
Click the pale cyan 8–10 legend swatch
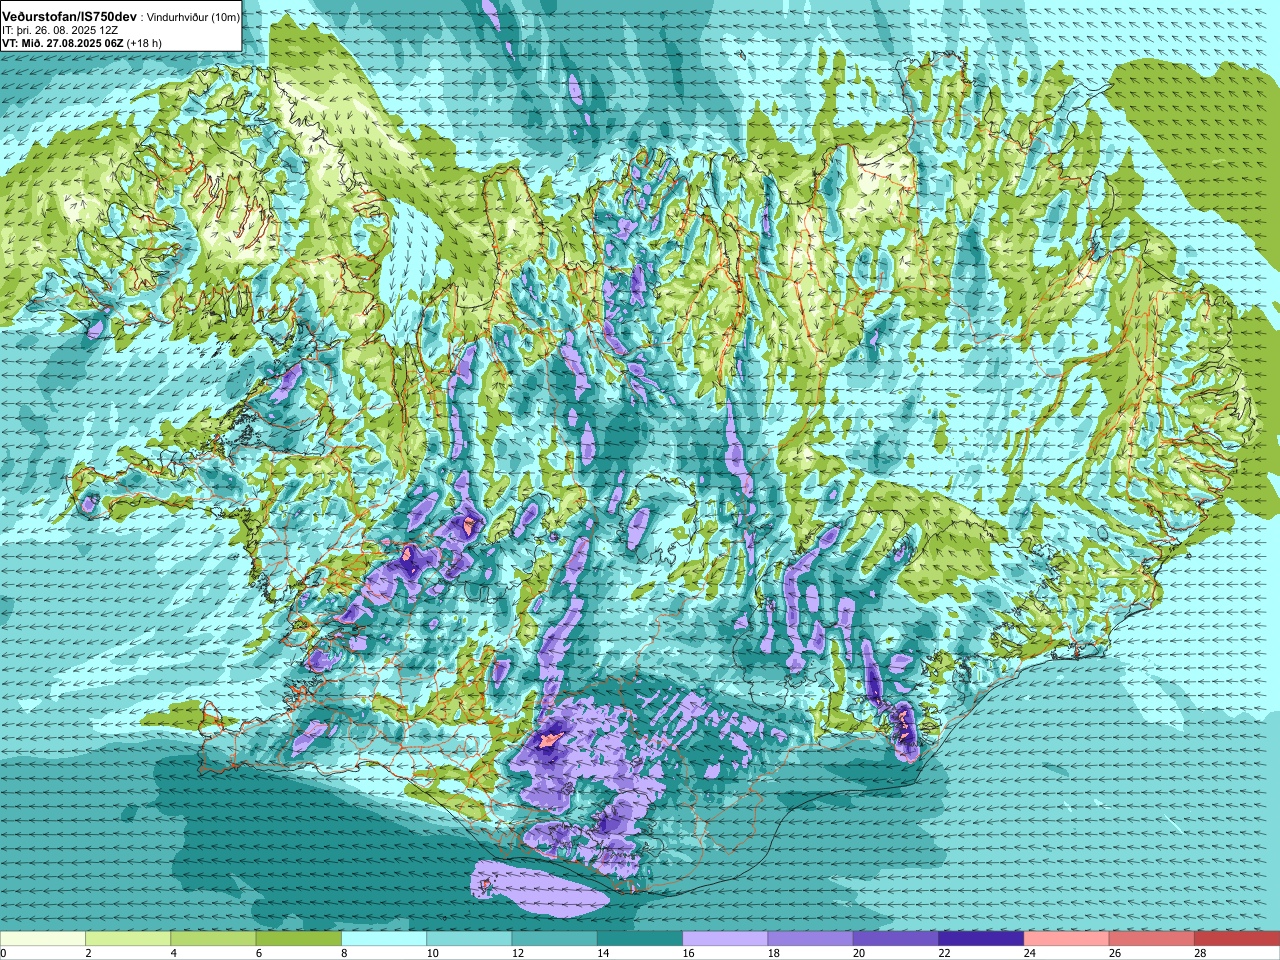click(384, 939)
